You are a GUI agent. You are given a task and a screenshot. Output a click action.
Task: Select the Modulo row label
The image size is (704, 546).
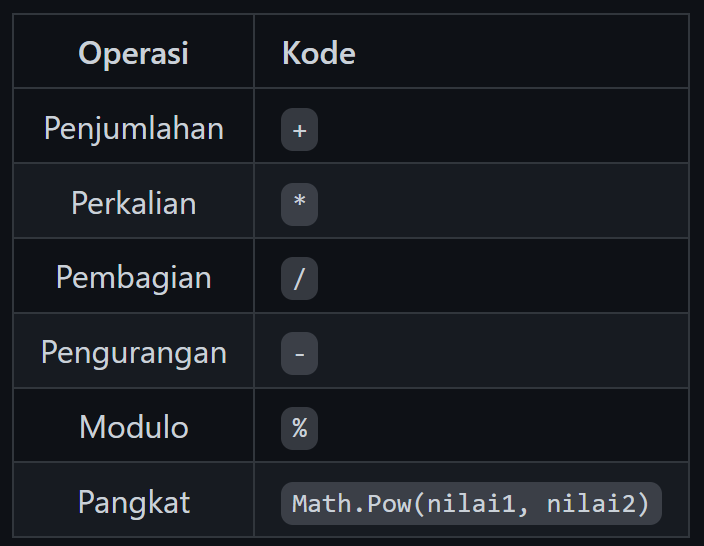click(x=133, y=427)
